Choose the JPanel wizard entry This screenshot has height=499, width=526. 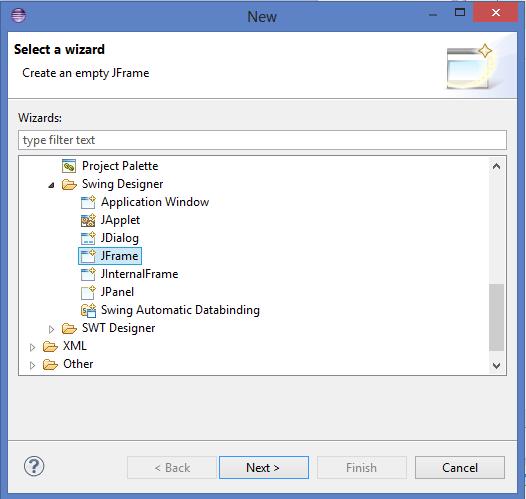(x=117, y=292)
